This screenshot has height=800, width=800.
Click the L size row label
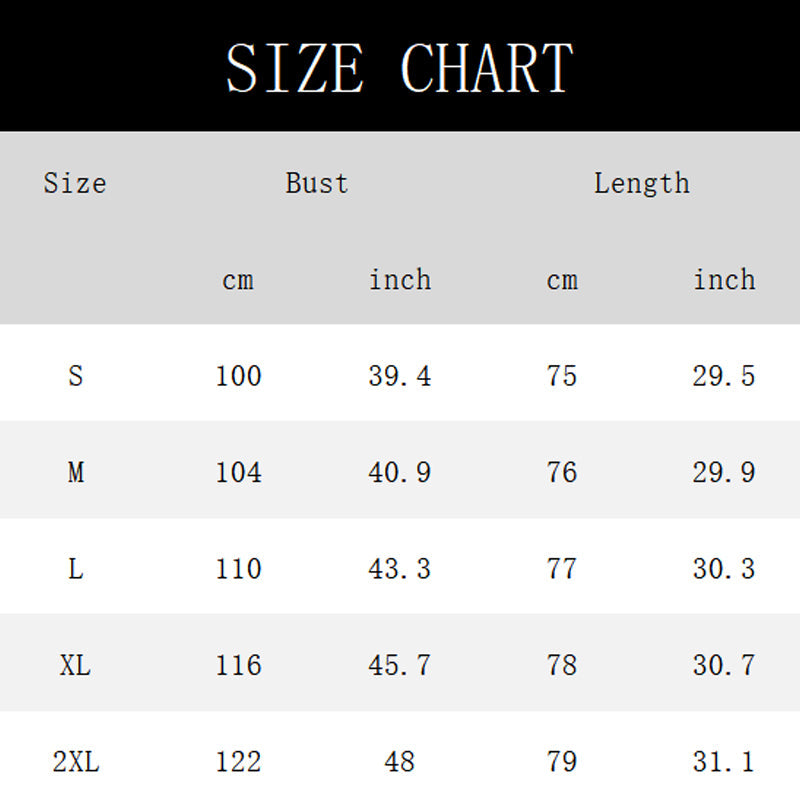[x=75, y=569]
